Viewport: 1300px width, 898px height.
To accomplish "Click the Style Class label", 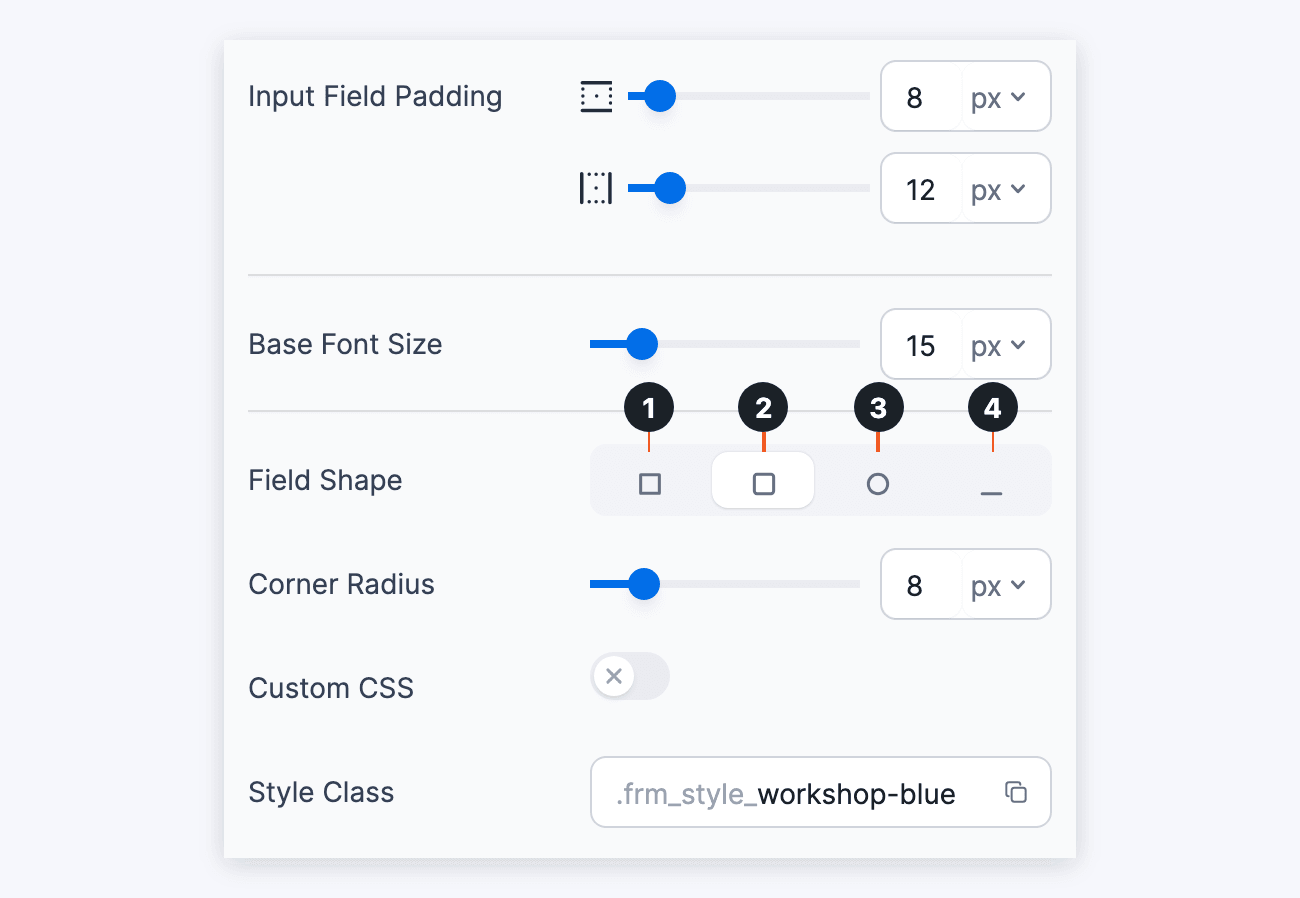I will click(321, 793).
